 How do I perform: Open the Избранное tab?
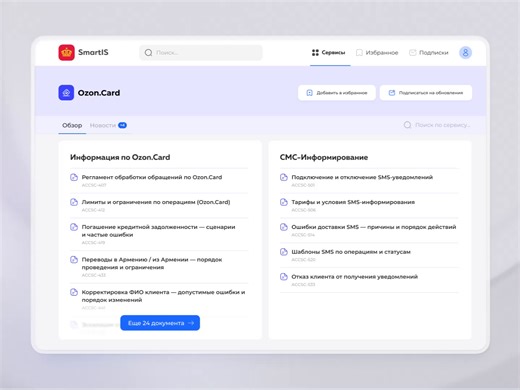tap(377, 53)
